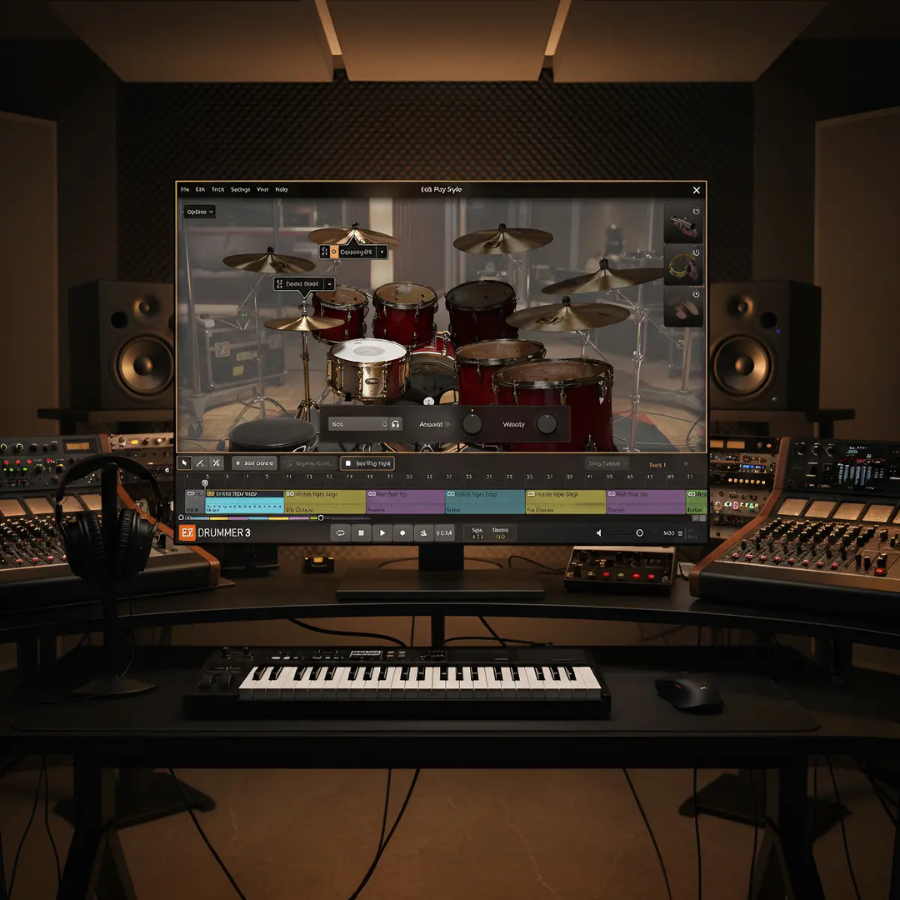Expand the Options dropdown over the drum room

(199, 212)
